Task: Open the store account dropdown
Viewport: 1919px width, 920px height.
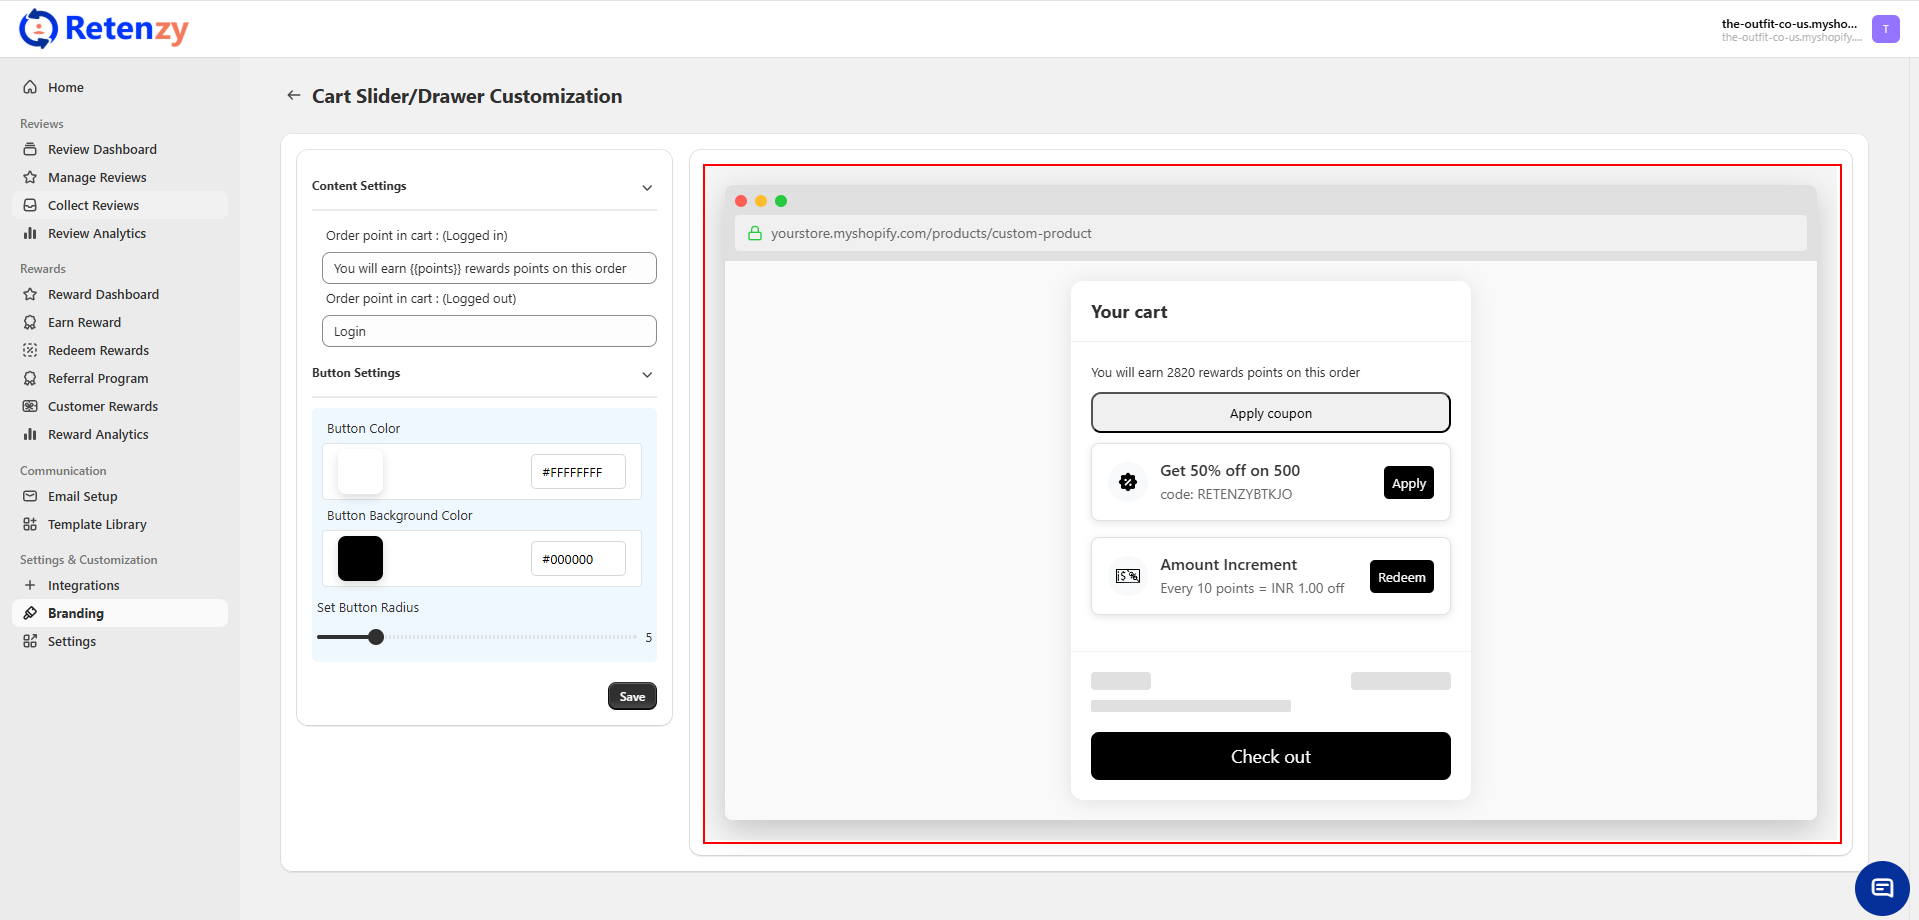Action: (x=1790, y=30)
